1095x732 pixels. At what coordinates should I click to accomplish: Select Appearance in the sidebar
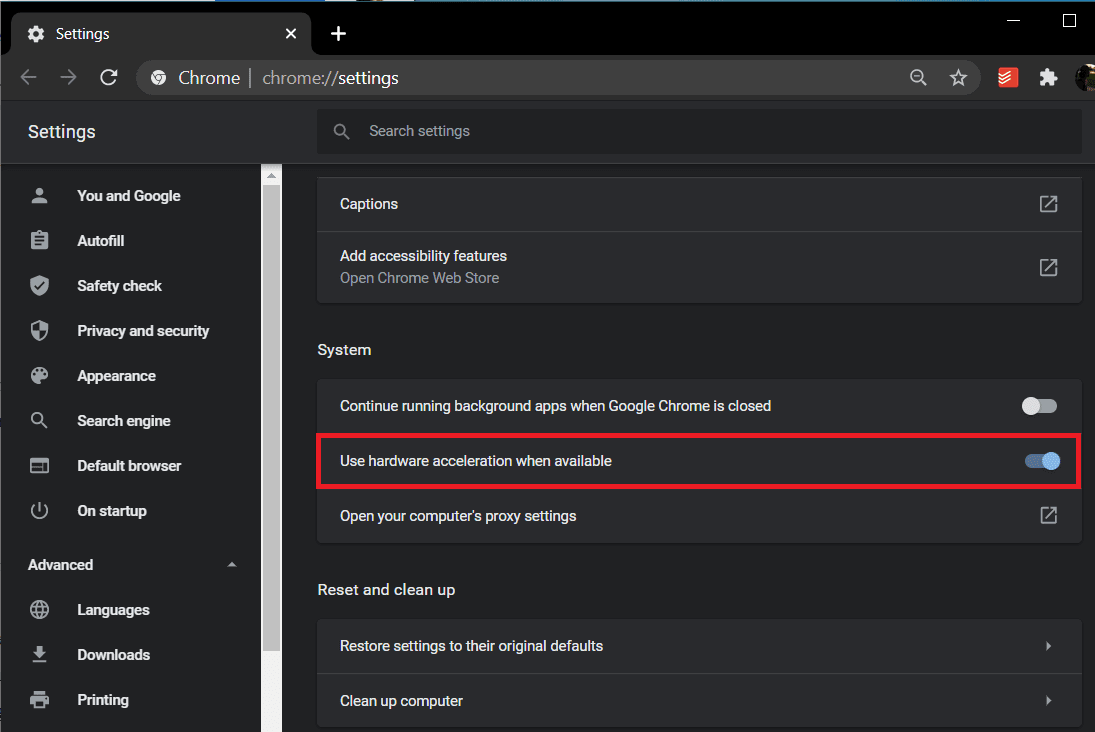116,376
